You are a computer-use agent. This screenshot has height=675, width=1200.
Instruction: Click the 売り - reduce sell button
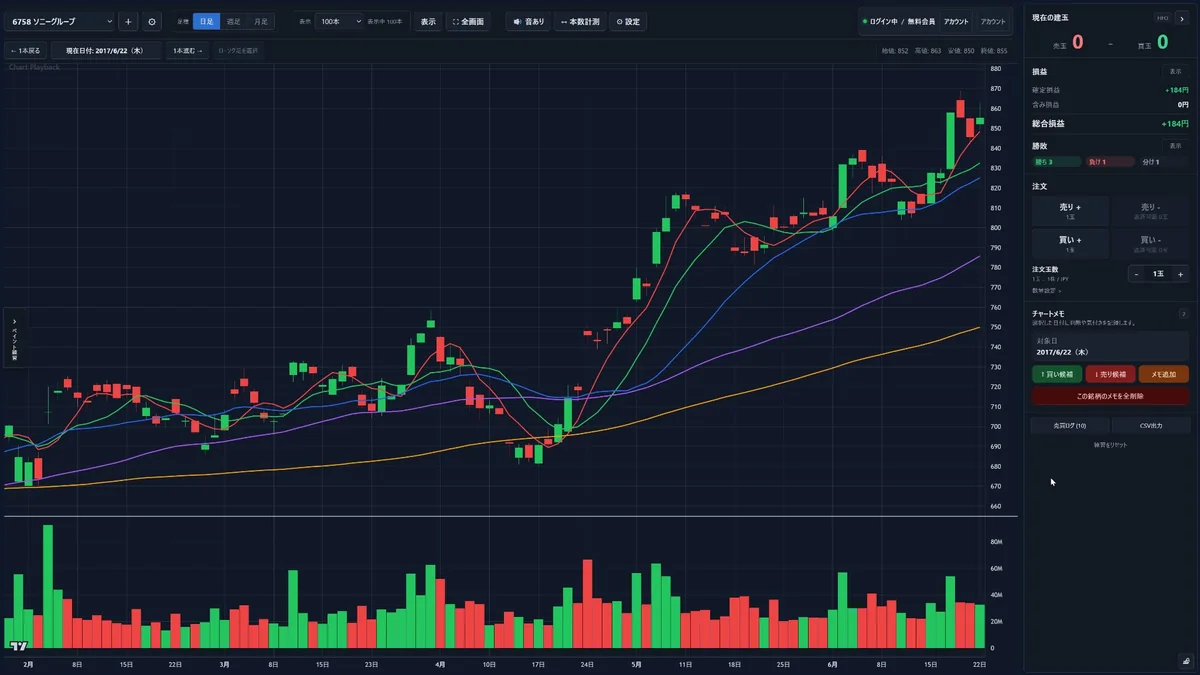pos(1151,211)
